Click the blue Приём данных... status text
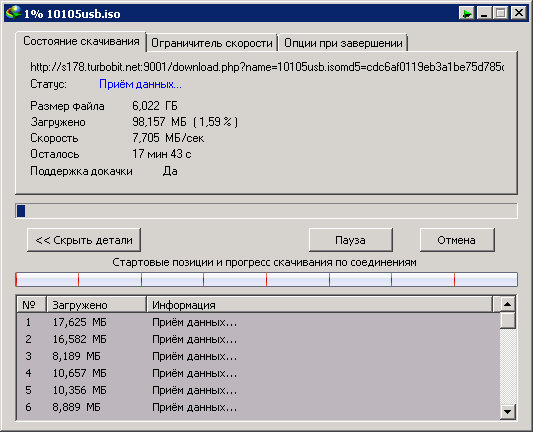 click(140, 84)
